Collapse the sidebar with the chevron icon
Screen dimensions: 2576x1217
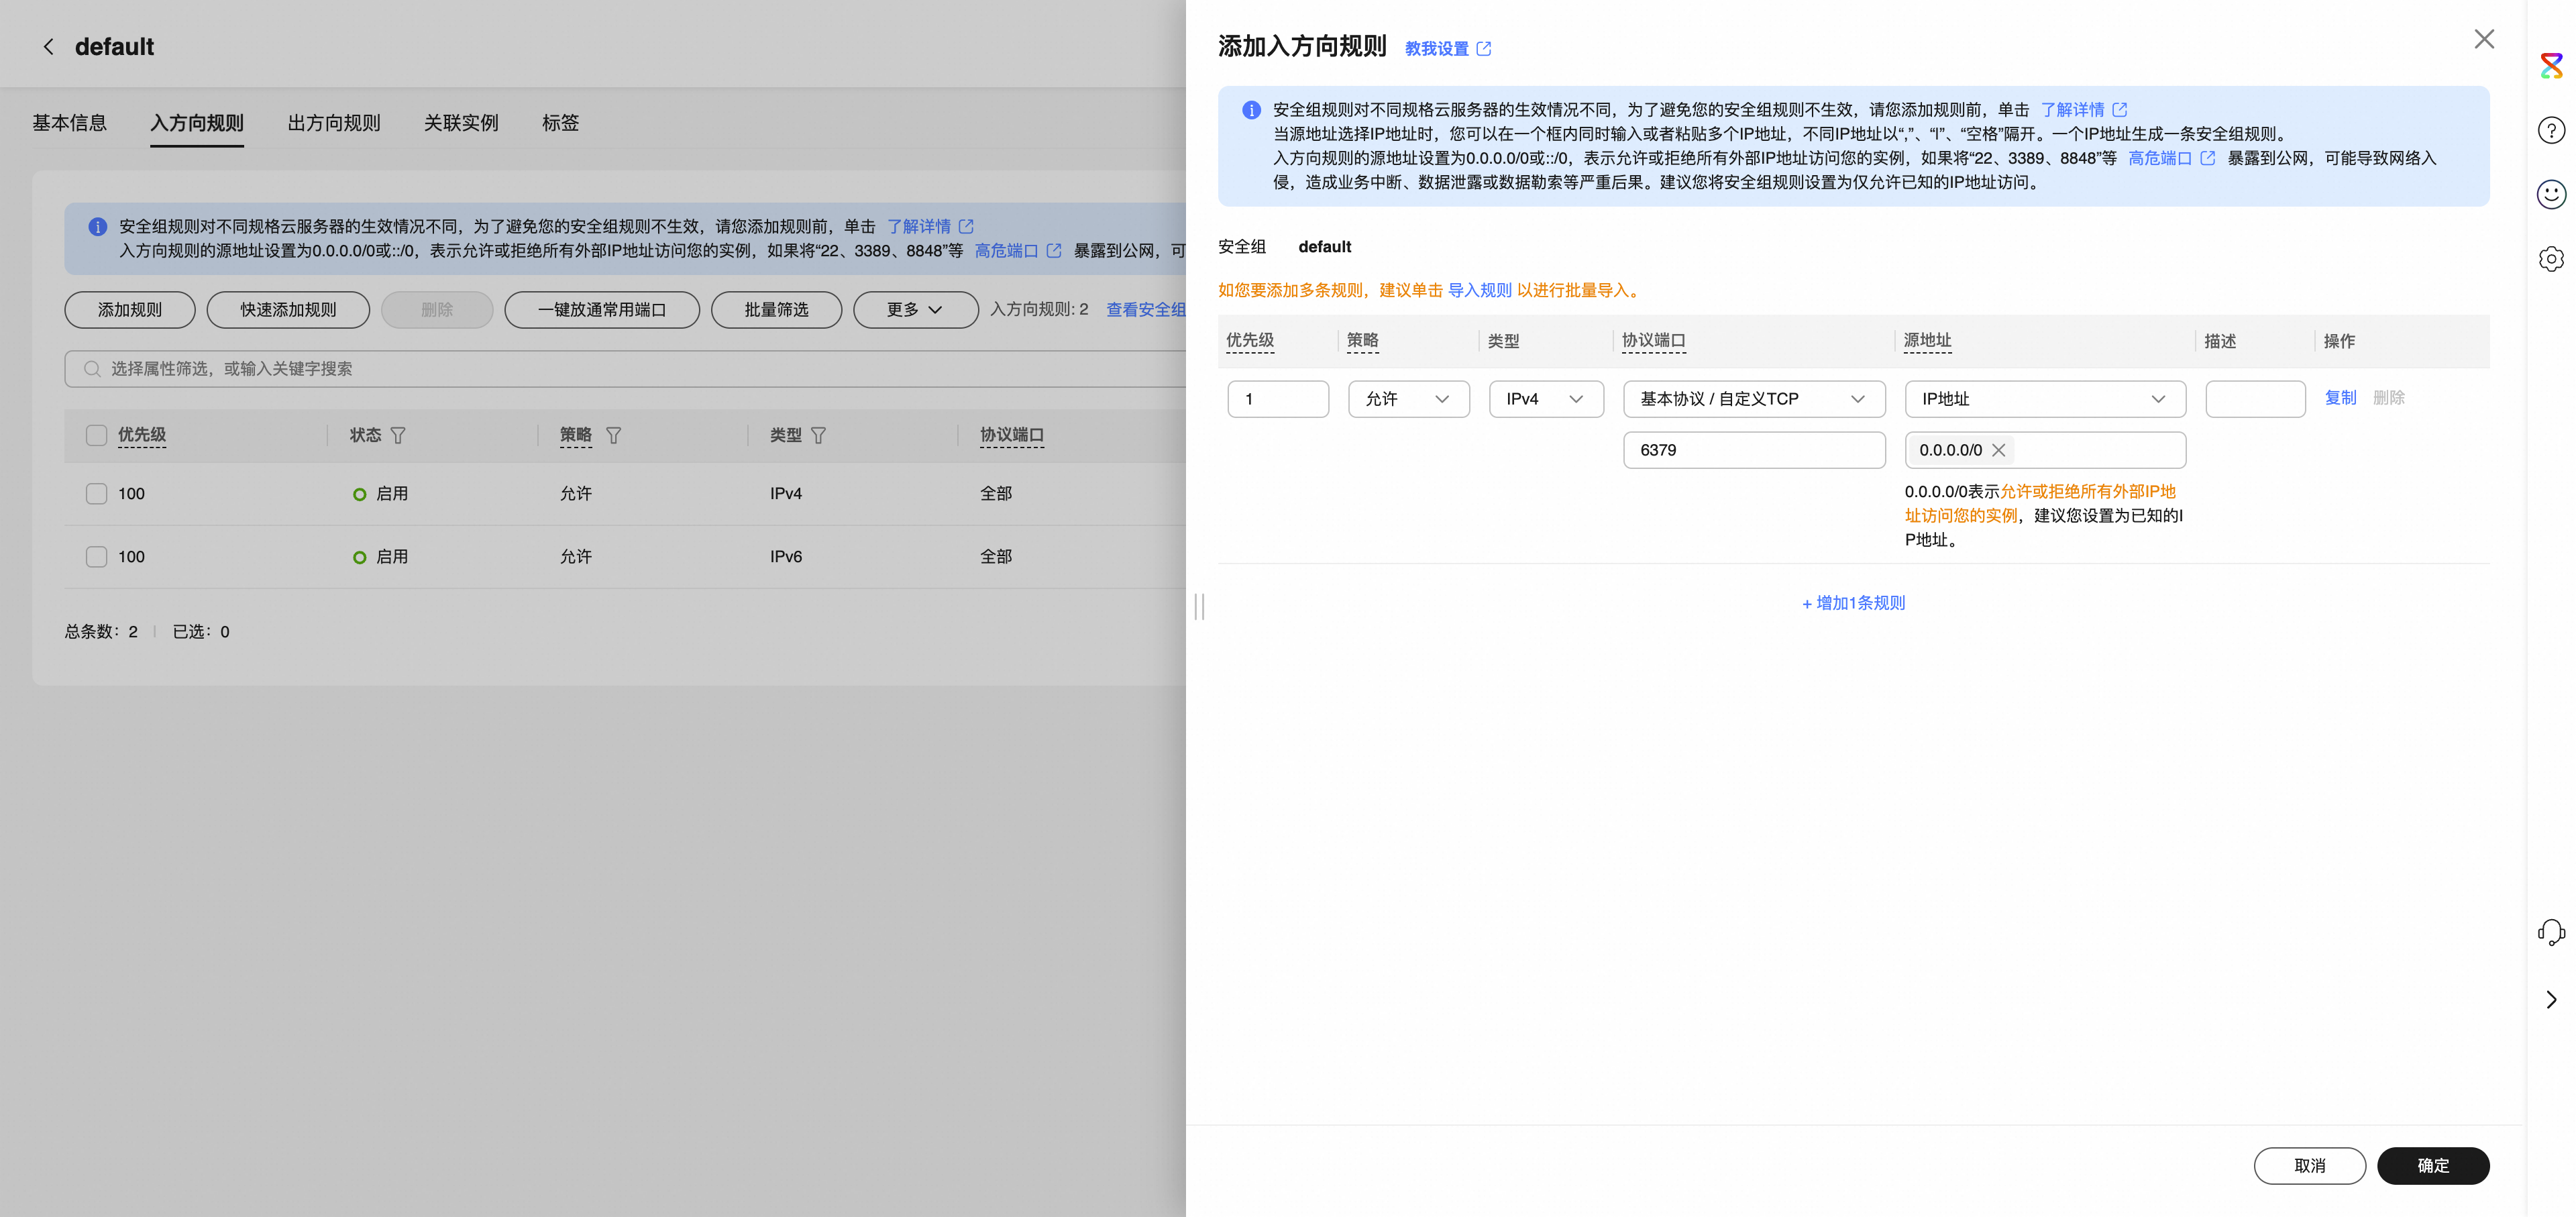[2550, 999]
